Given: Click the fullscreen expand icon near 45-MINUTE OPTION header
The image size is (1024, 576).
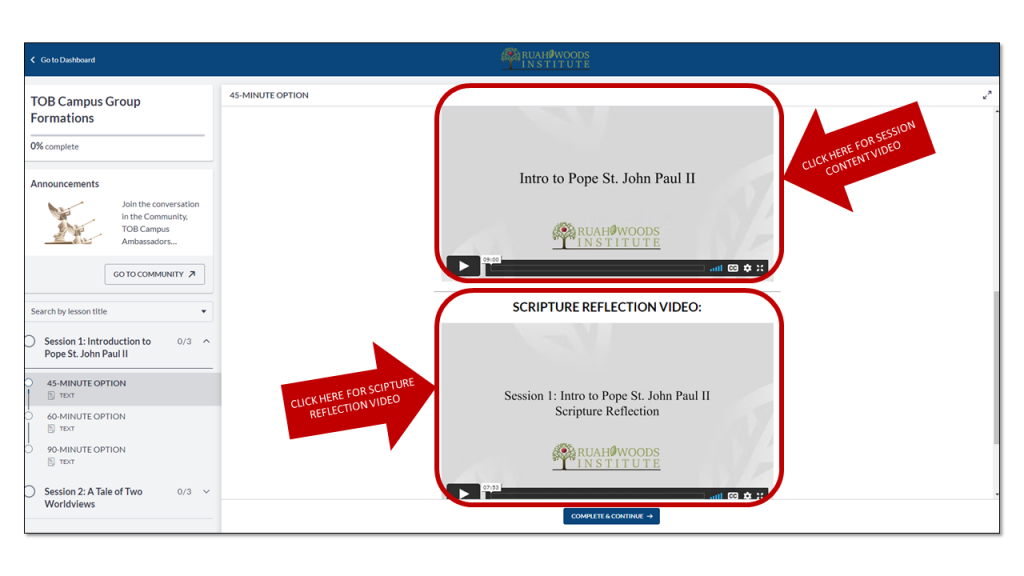Looking at the screenshot, I should [988, 94].
